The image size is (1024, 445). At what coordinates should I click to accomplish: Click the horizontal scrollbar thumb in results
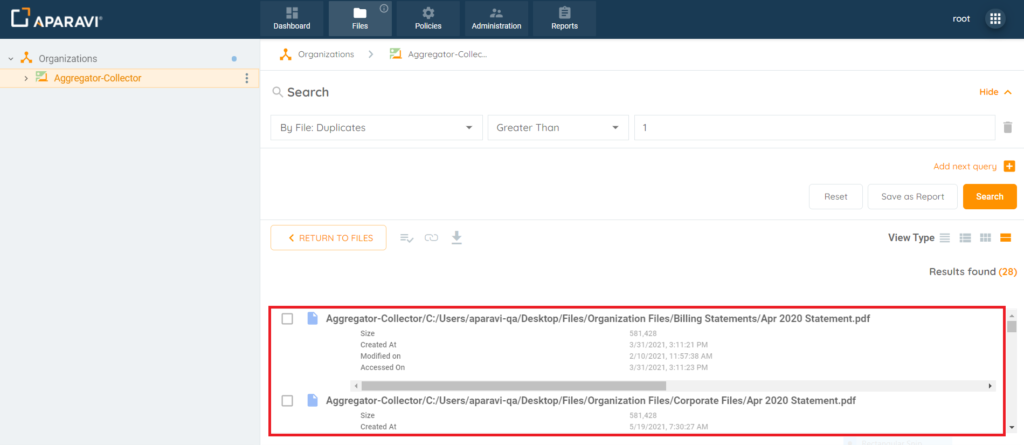[512, 386]
